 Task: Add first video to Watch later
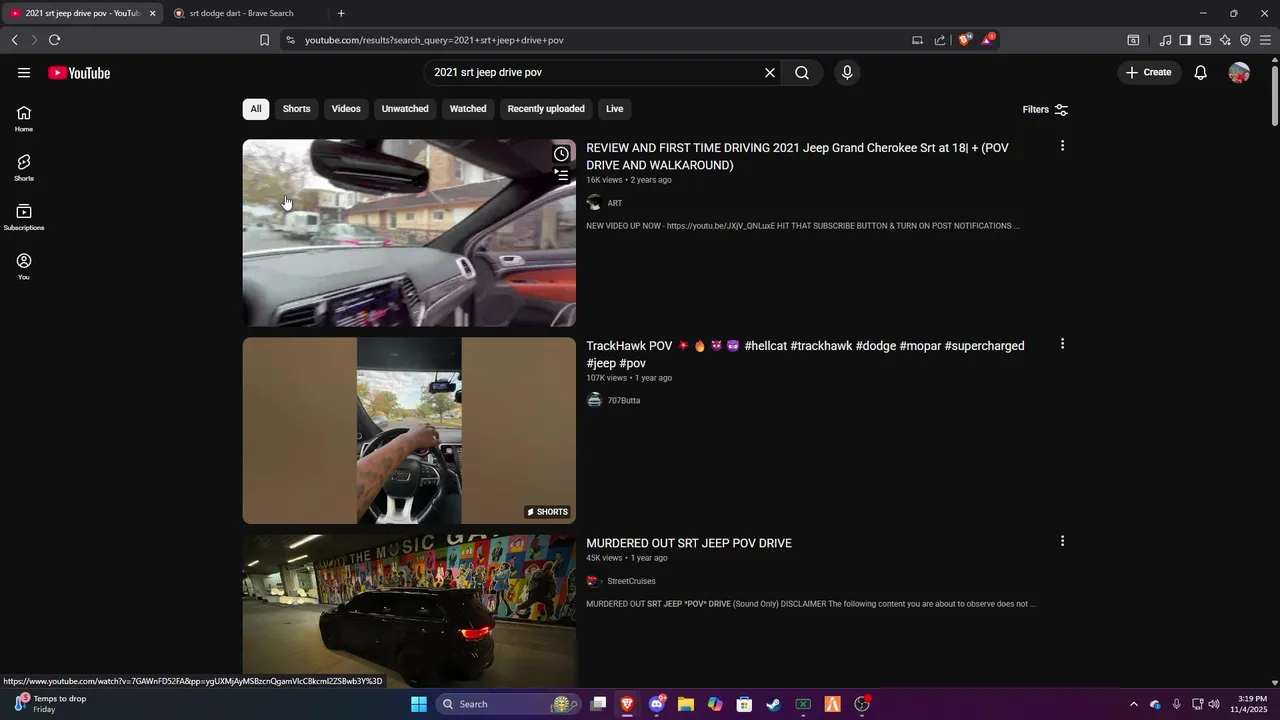[561, 154]
